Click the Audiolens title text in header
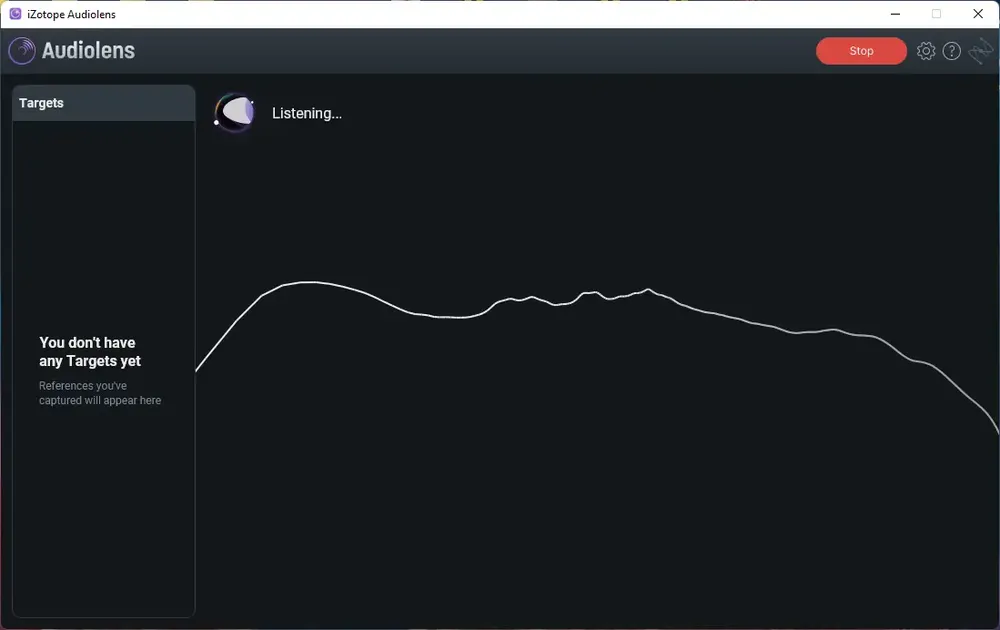 (x=88, y=50)
